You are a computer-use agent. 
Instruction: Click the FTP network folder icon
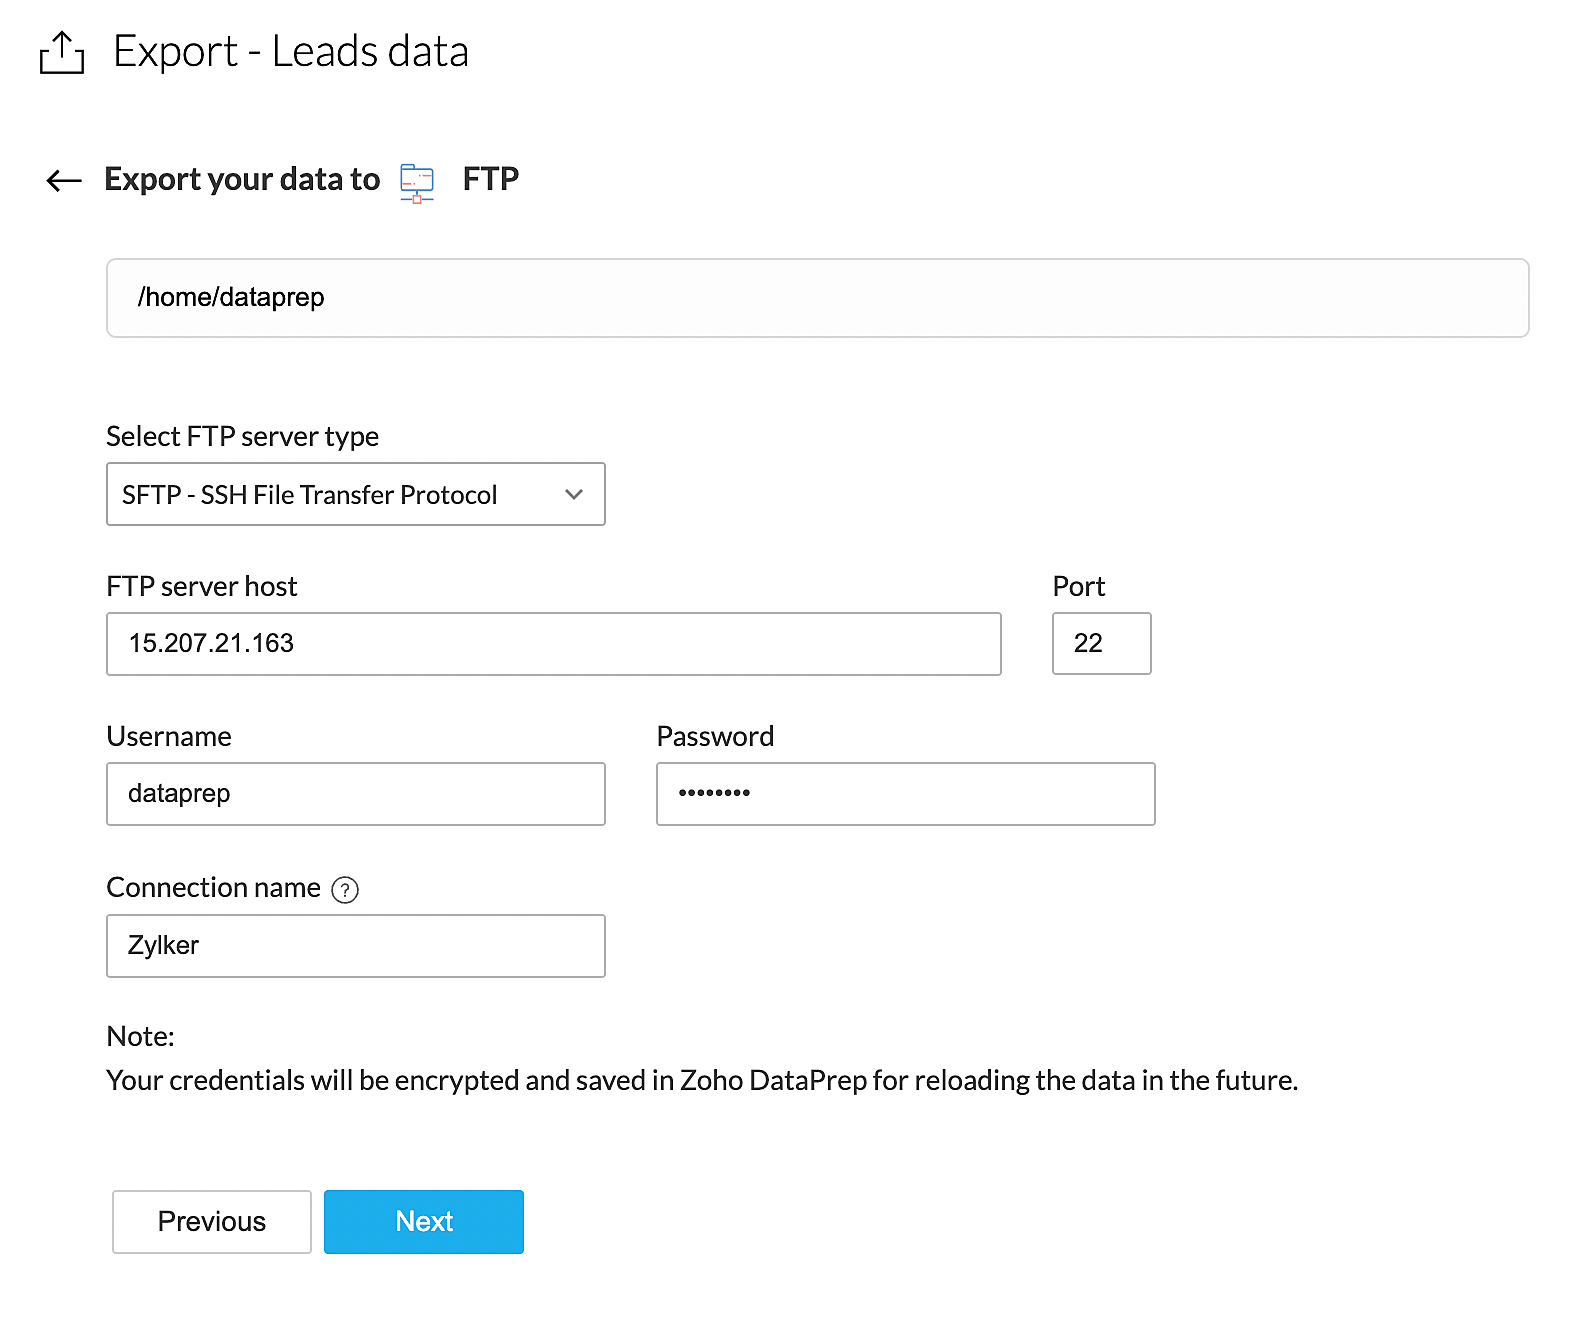pyautogui.click(x=417, y=182)
